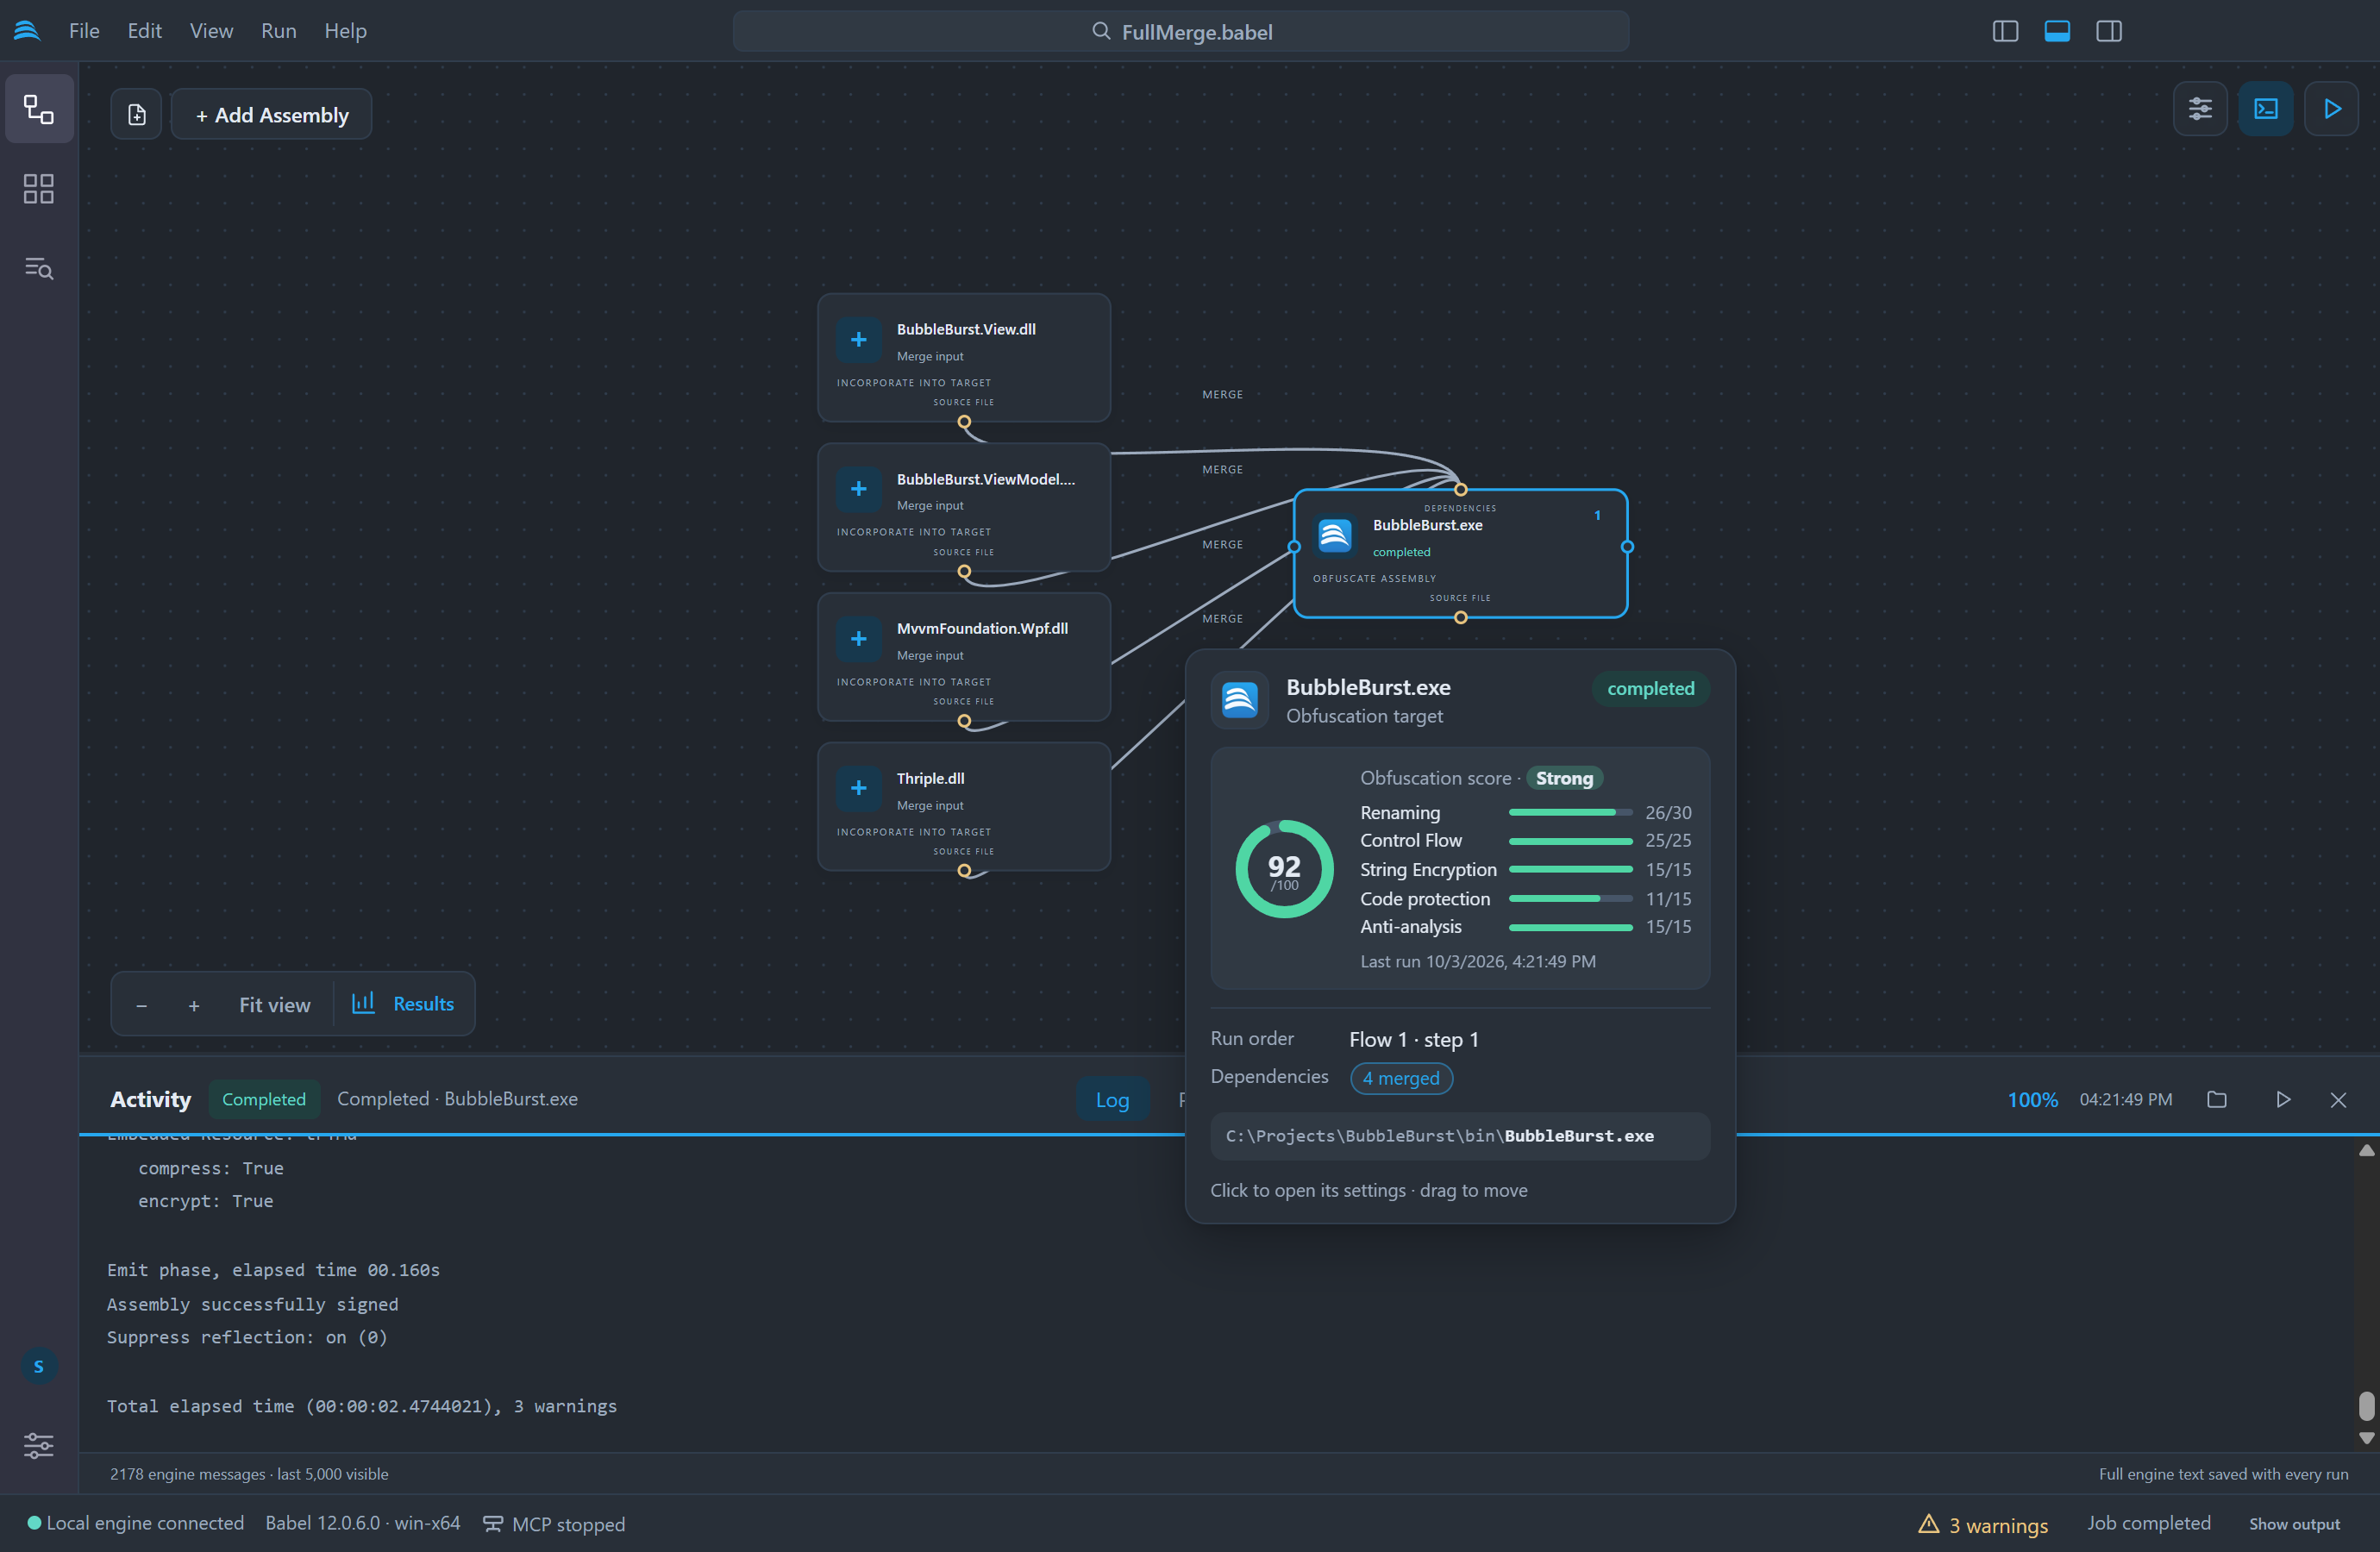The image size is (2380, 1552).
Task: Open the search list sidebar icon
Action: coord(39,268)
